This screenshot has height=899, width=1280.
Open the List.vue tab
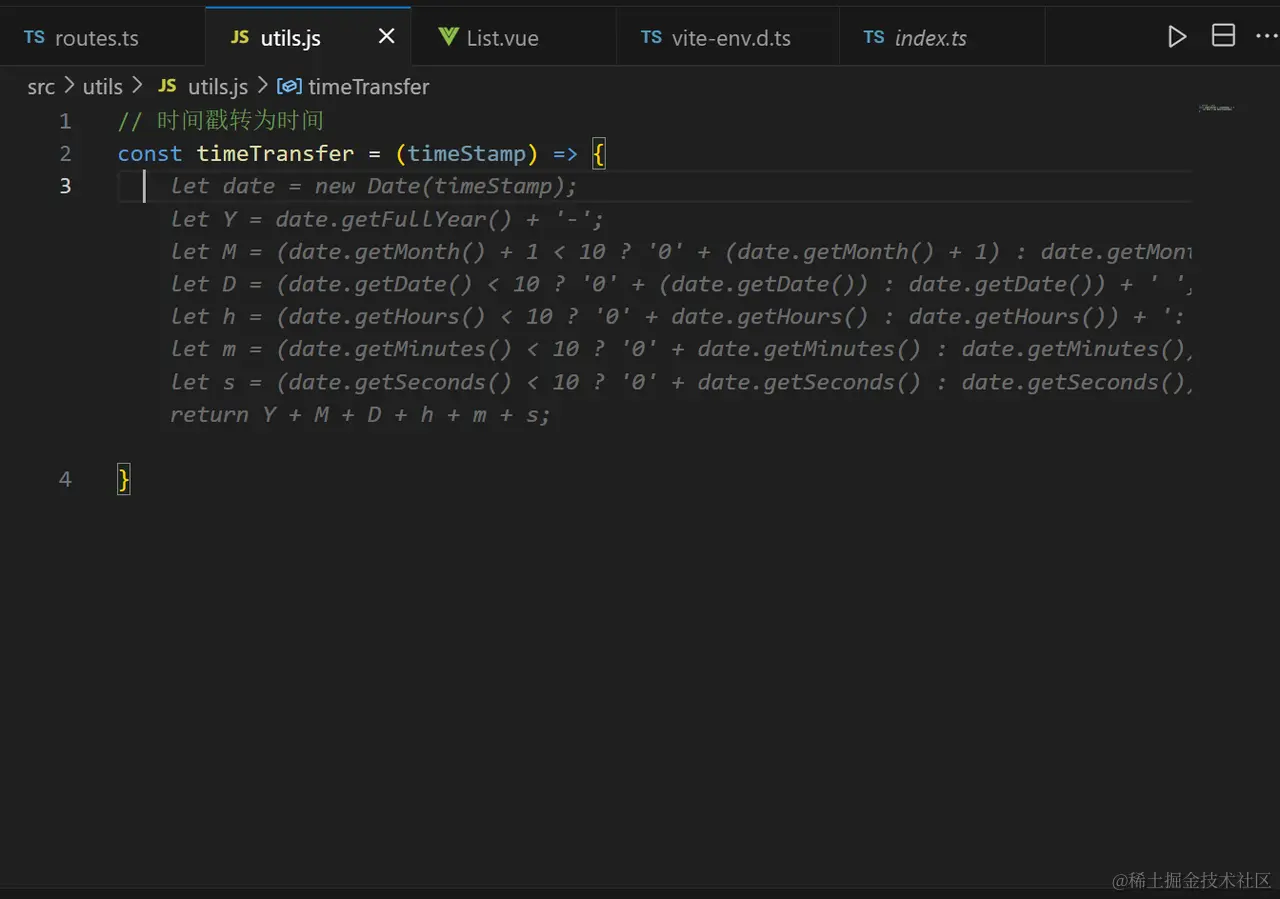pyautogui.click(x=513, y=38)
